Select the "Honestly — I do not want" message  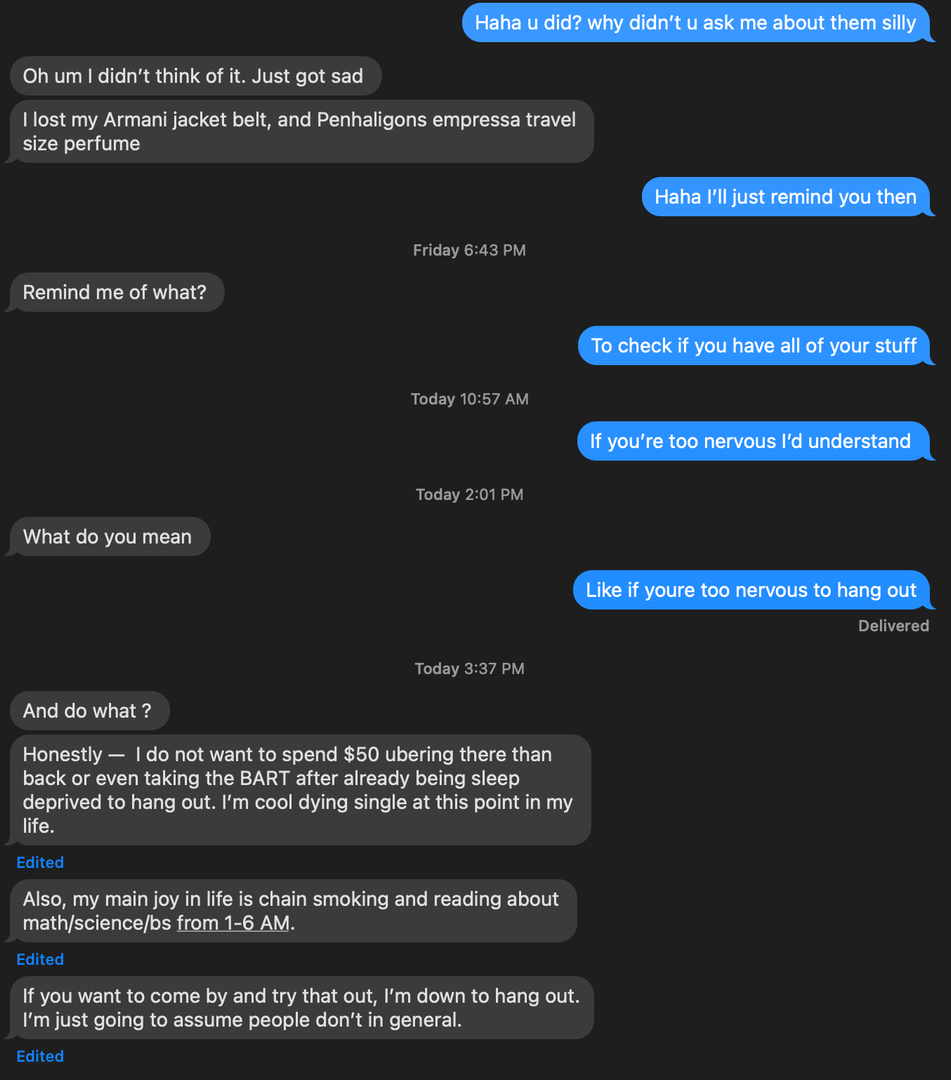(299, 790)
